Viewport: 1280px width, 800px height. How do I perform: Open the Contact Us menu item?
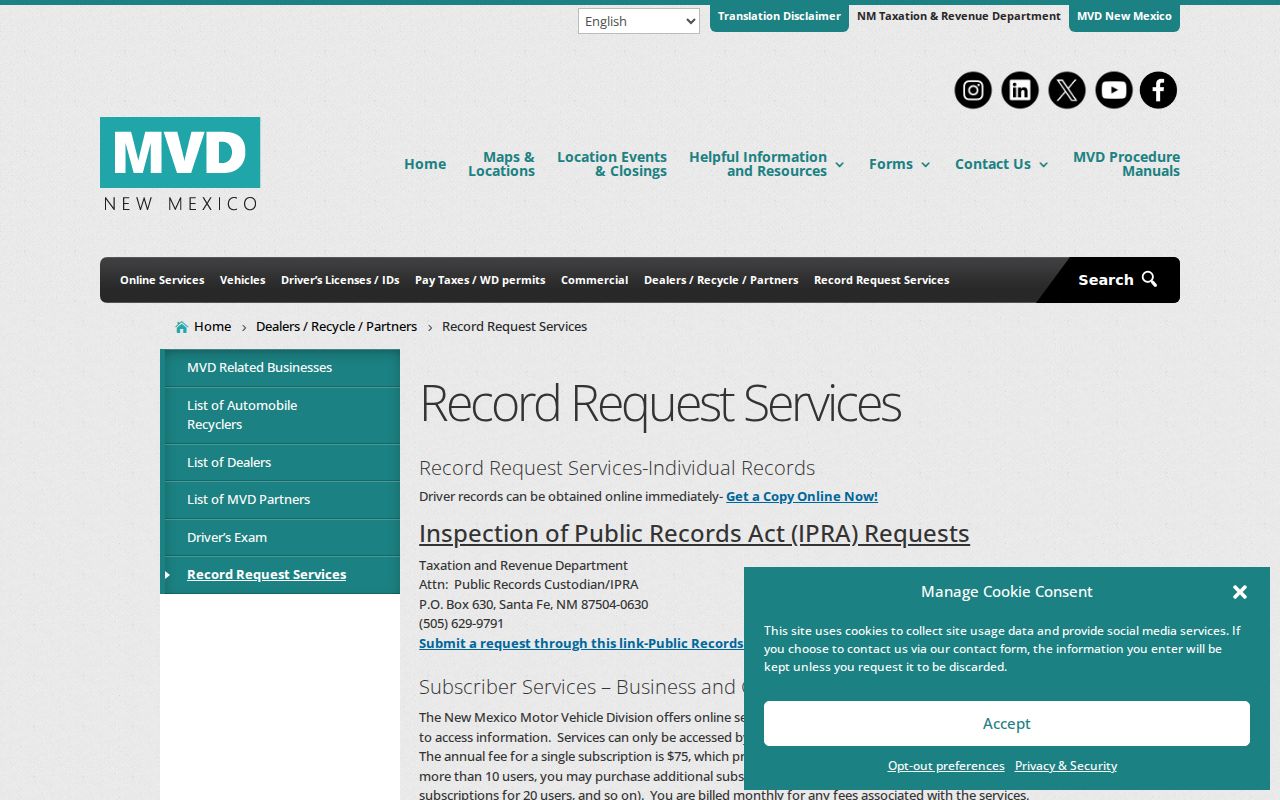click(x=993, y=164)
